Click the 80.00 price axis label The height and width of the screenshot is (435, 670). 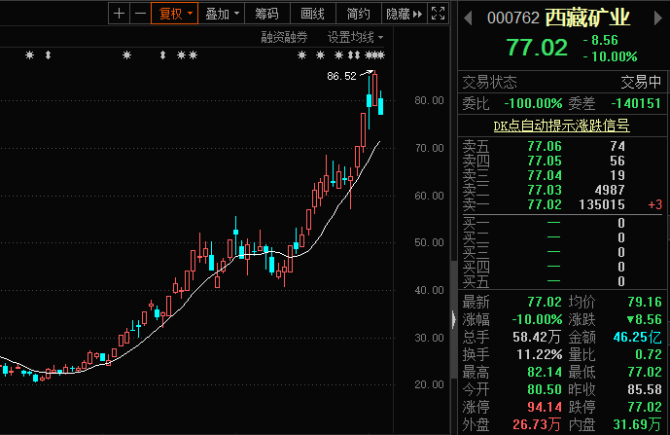[429, 100]
